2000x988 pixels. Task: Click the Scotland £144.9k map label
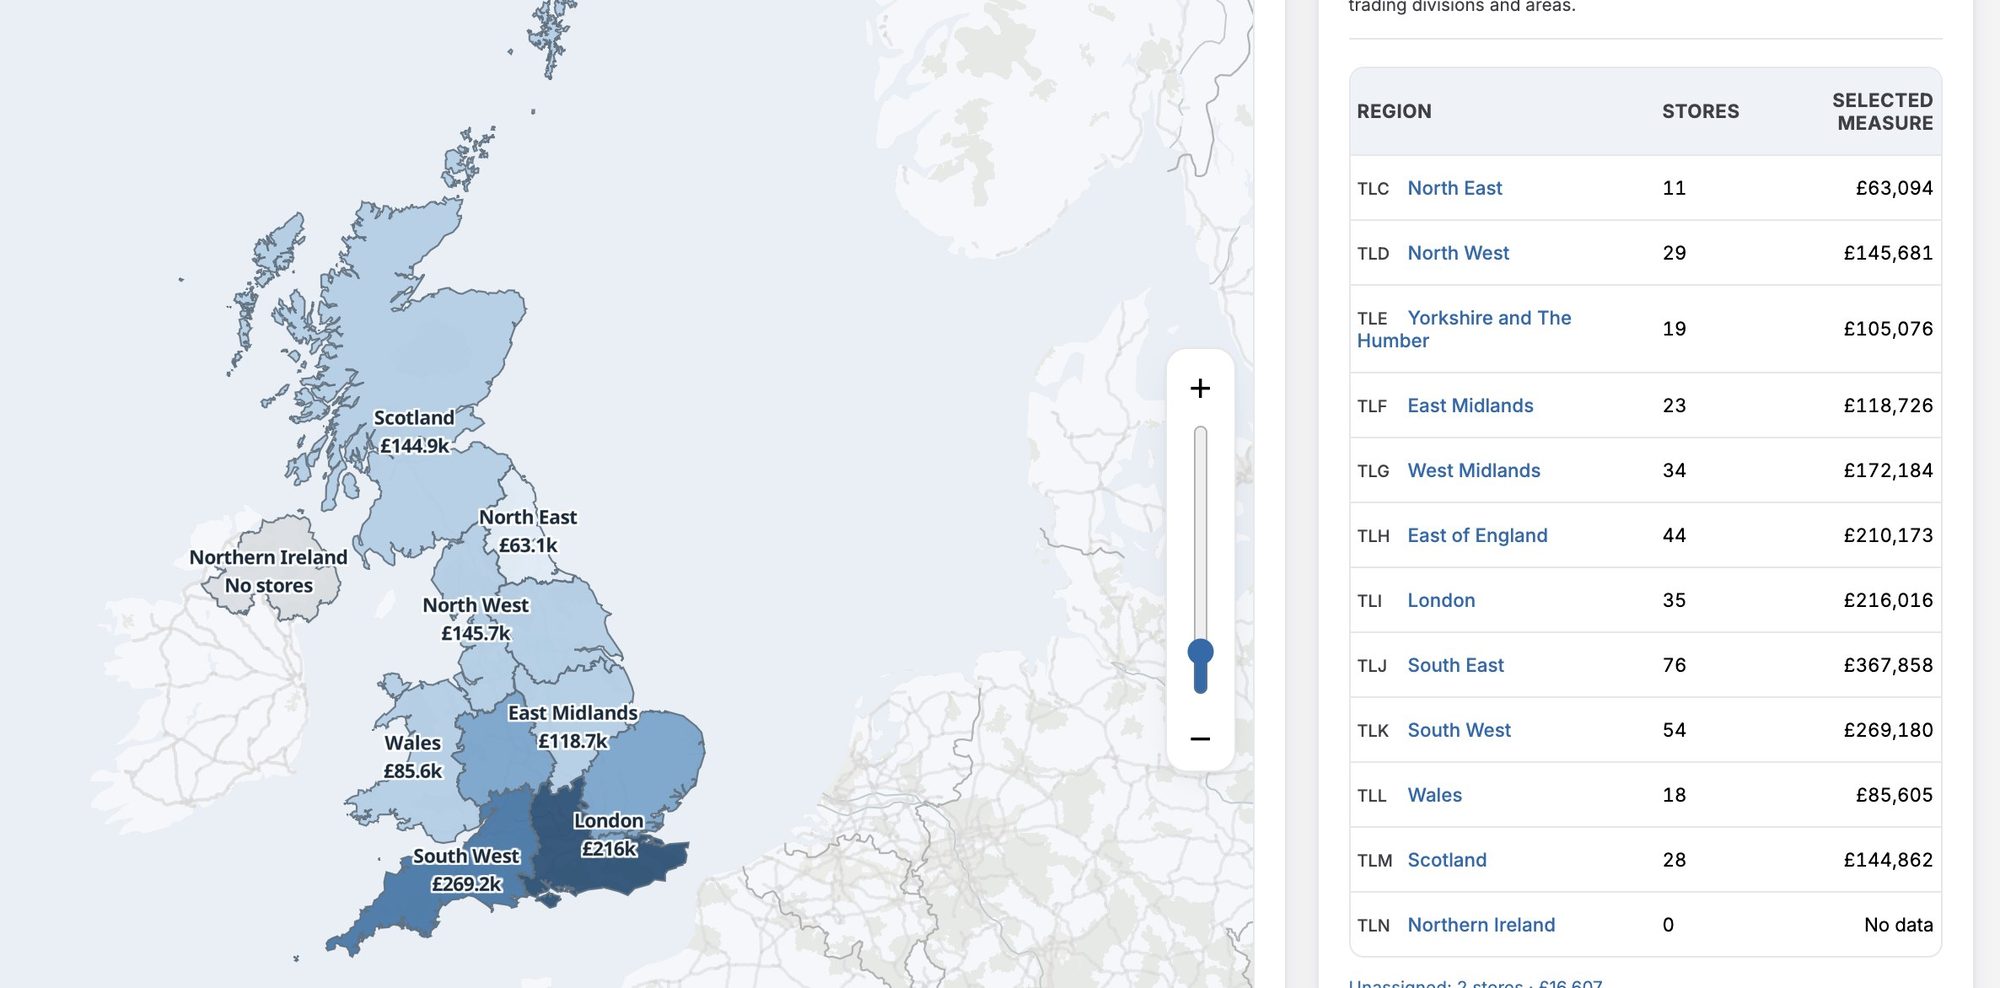(x=414, y=431)
